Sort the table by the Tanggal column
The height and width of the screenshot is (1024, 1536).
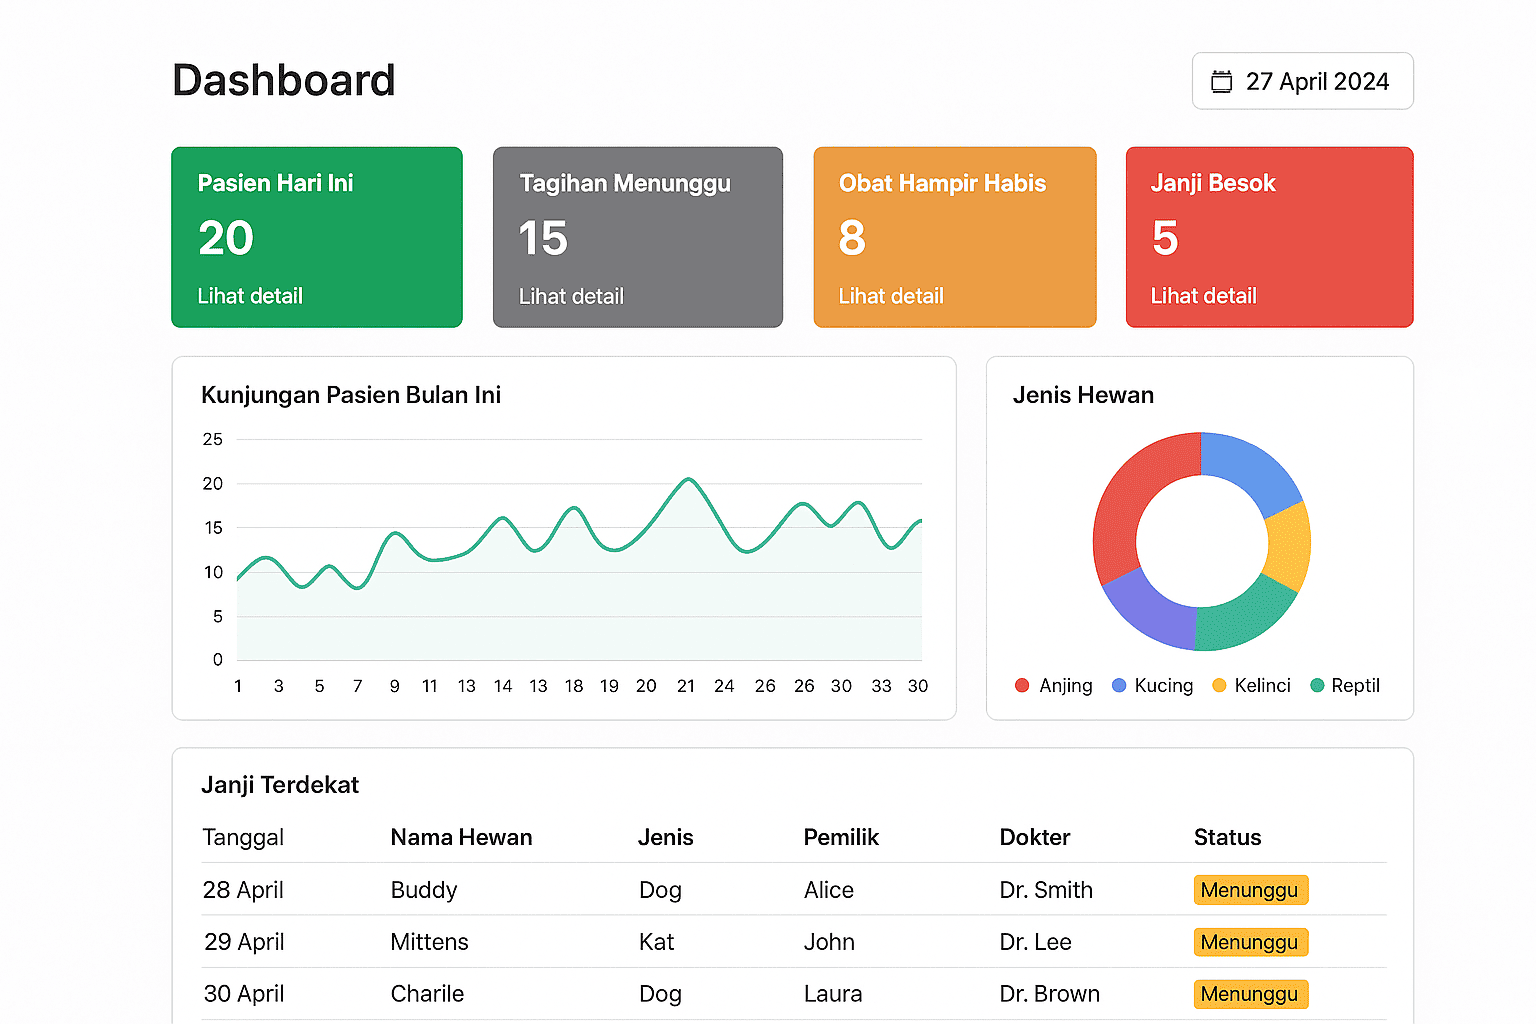coord(243,838)
